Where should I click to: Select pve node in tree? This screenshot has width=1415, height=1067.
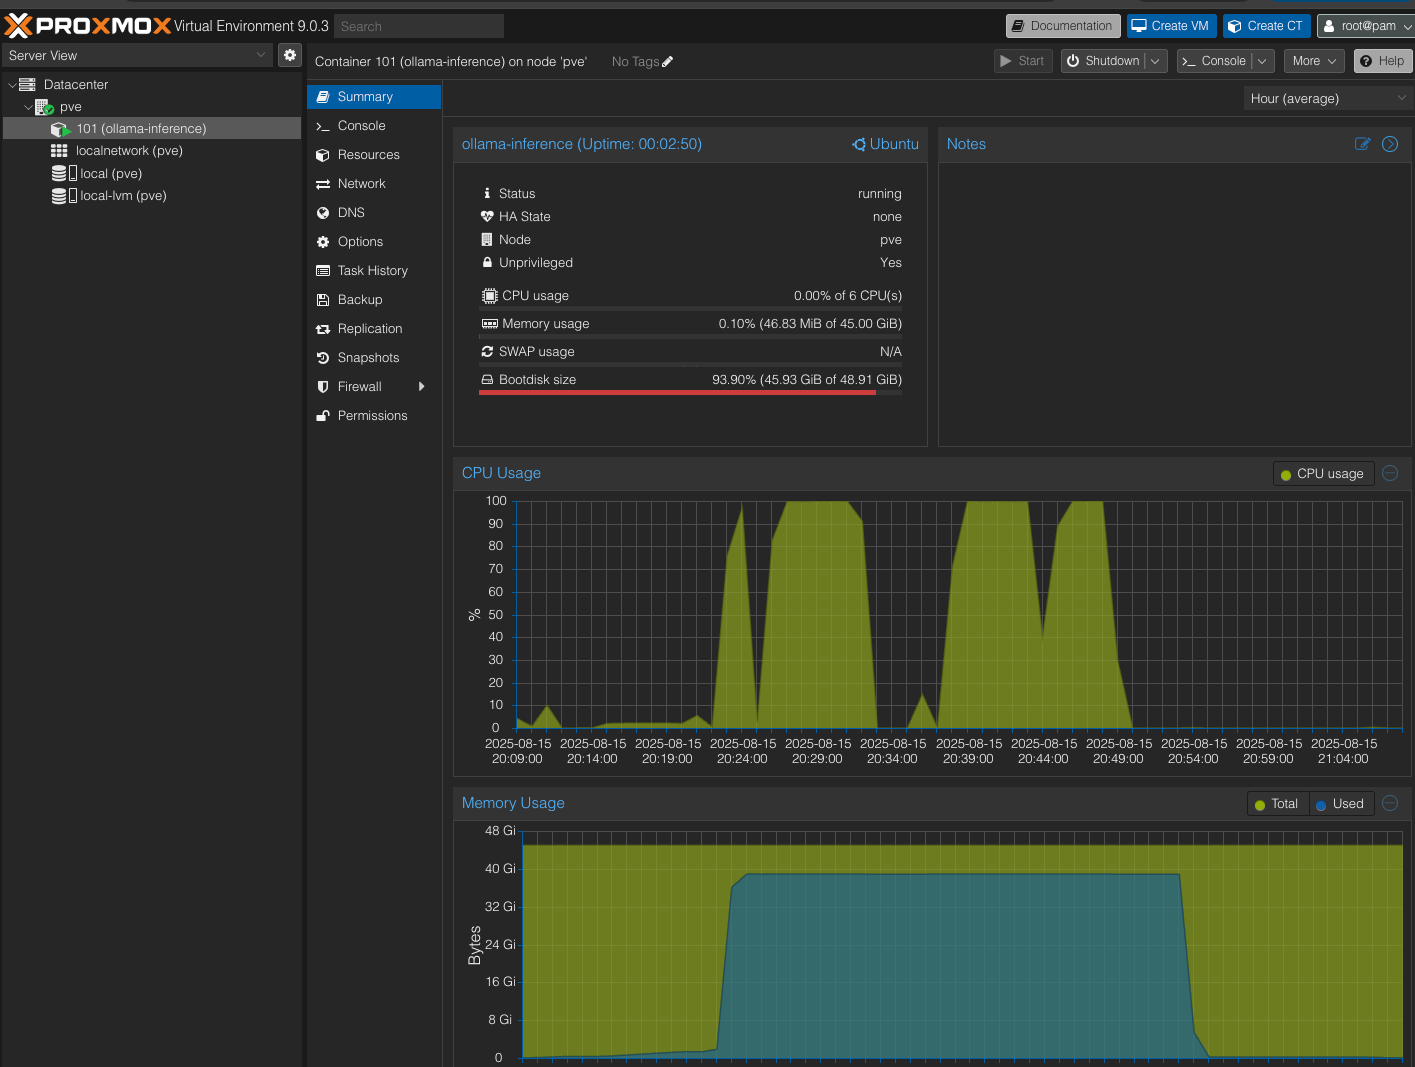click(152, 107)
